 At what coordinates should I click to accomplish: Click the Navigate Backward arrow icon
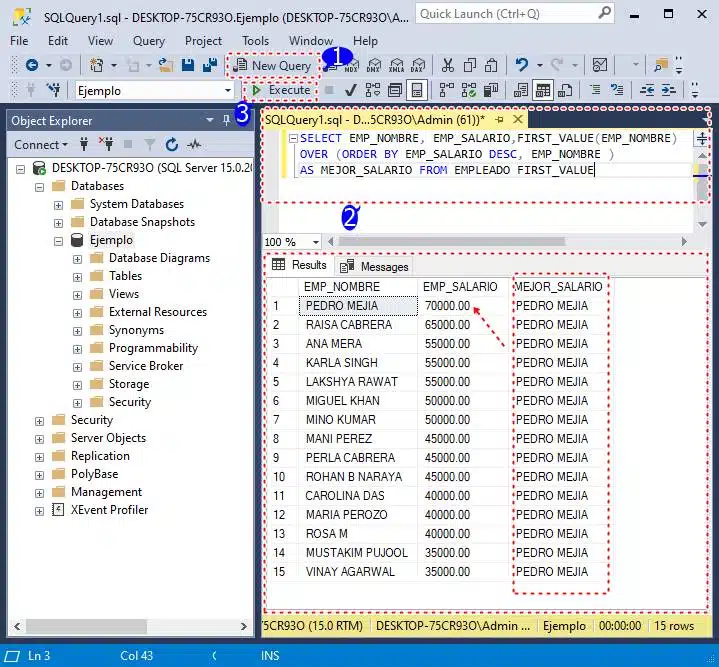[32, 66]
